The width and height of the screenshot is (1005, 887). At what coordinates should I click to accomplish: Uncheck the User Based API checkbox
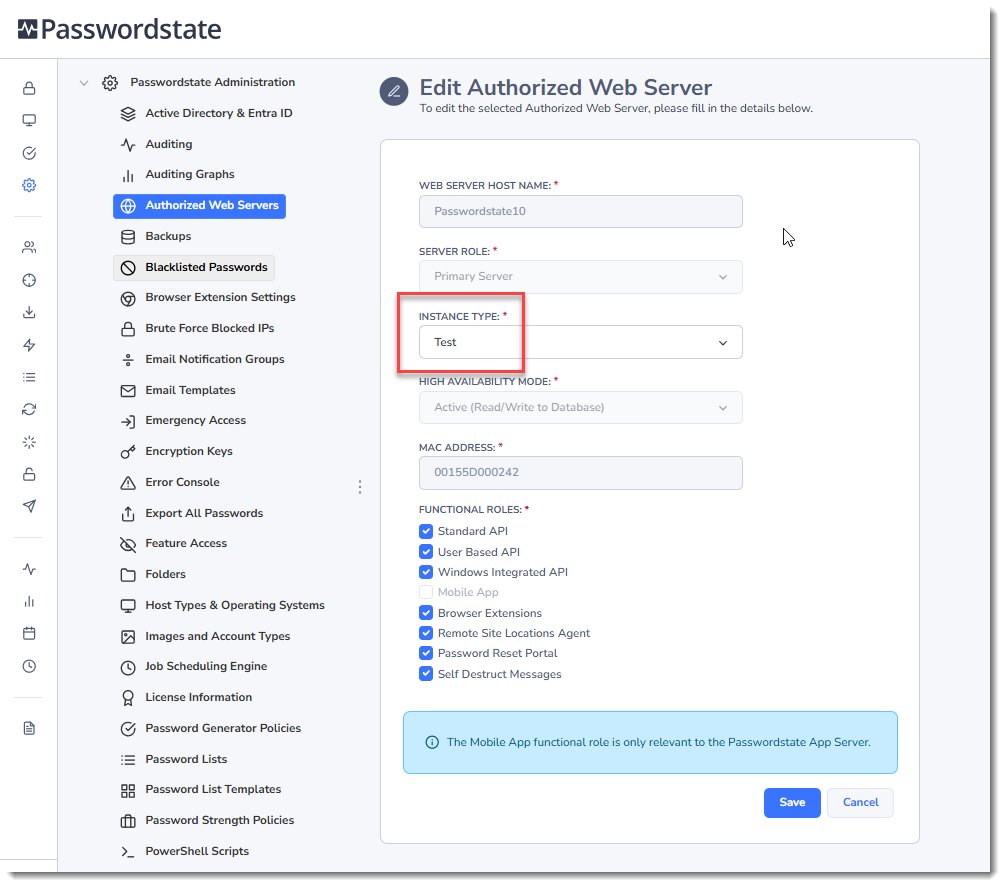point(426,552)
